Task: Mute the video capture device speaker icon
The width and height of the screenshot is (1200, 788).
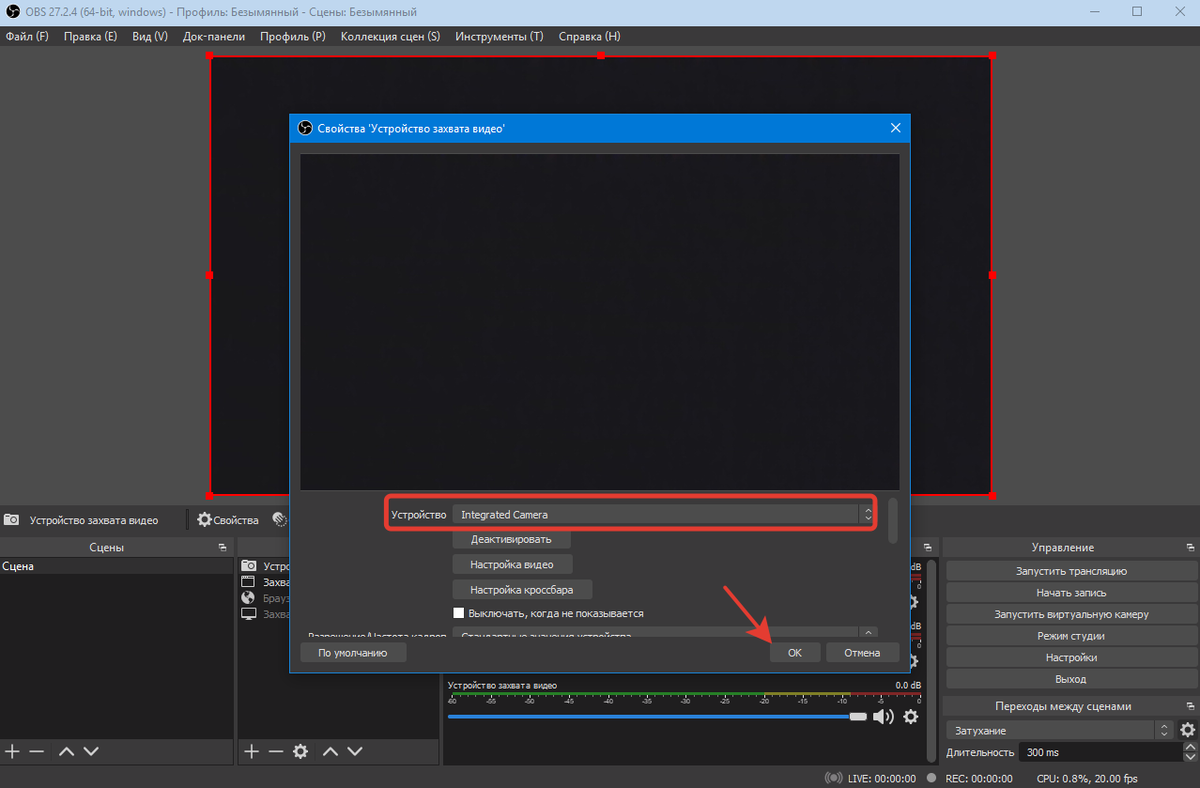Action: tap(882, 717)
